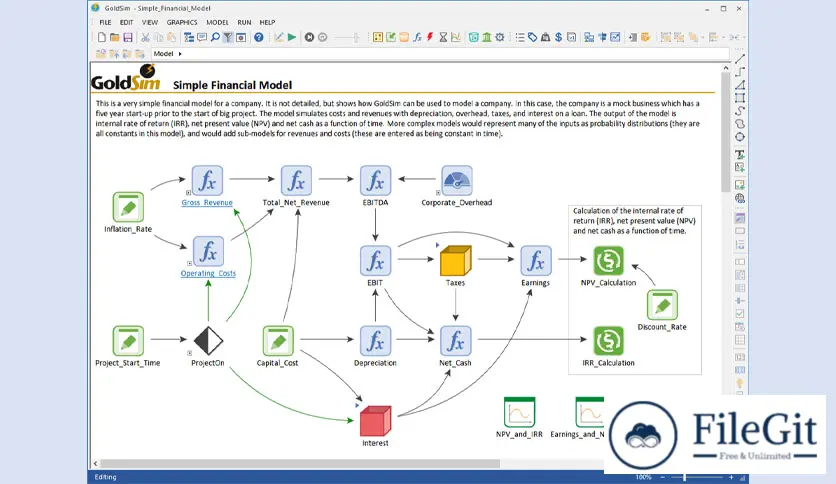Open the RUN menu
Viewport: 836px width, 484px height.
[244, 22]
